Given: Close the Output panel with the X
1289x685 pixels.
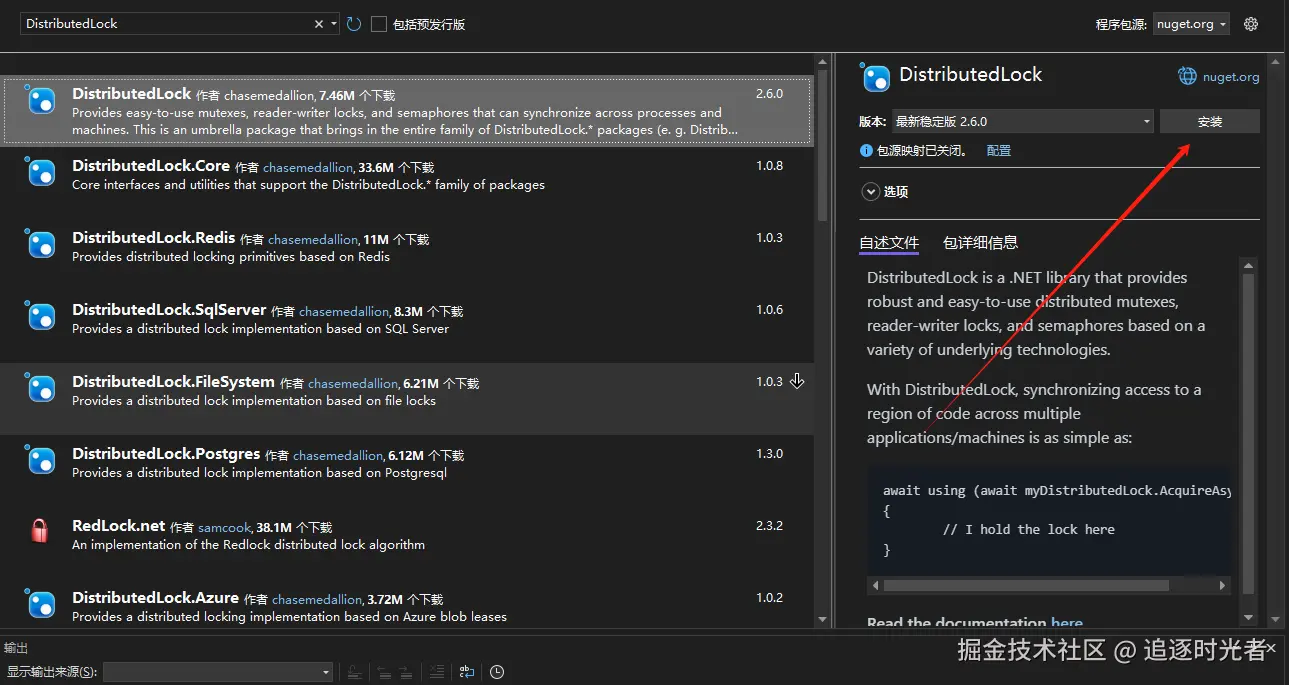Looking at the screenshot, I should coord(1271,648).
